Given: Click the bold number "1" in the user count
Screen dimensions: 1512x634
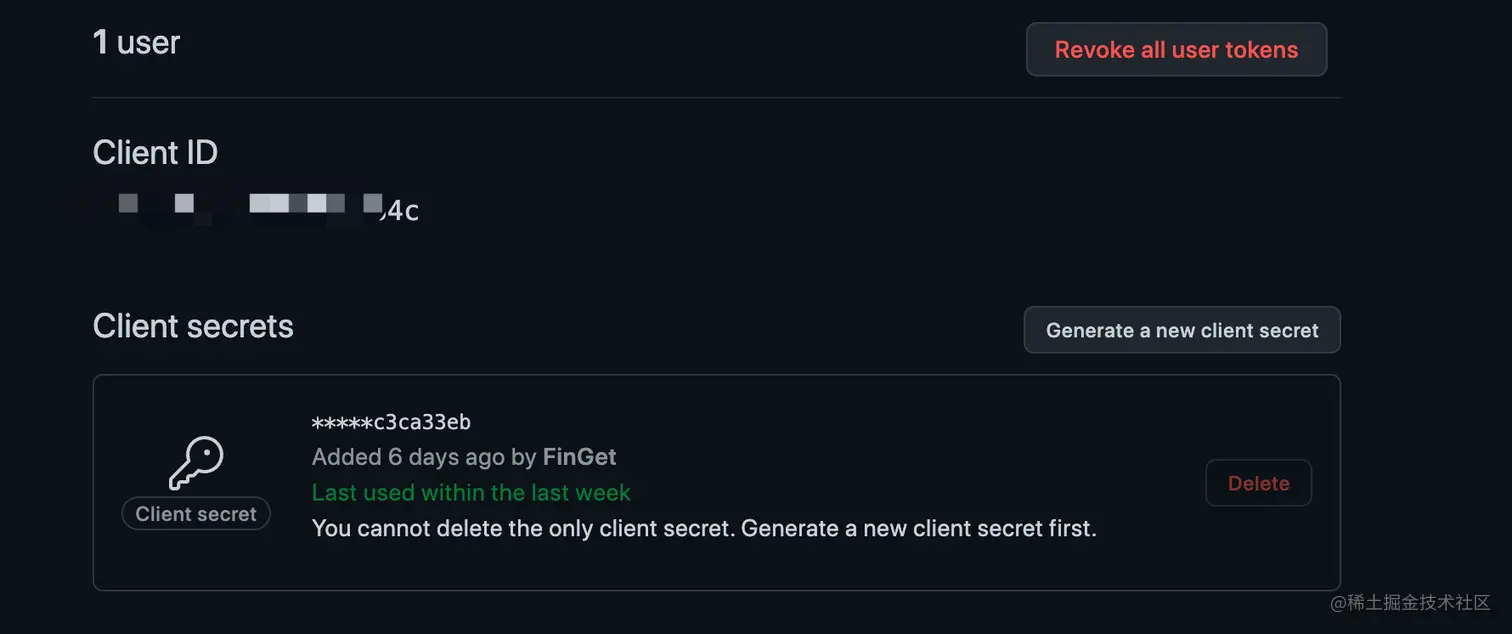Looking at the screenshot, I should pos(100,42).
